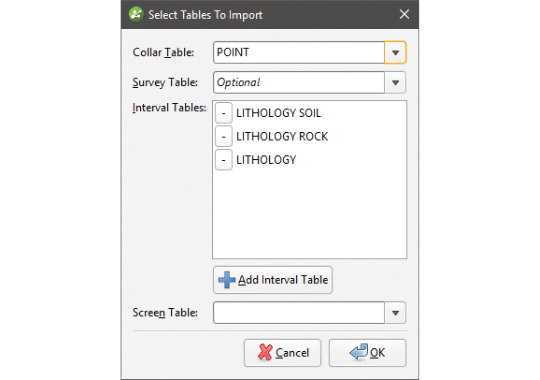The height and width of the screenshot is (380, 540).
Task: Select the LITHOLOGY list entry
Action: pos(266,160)
